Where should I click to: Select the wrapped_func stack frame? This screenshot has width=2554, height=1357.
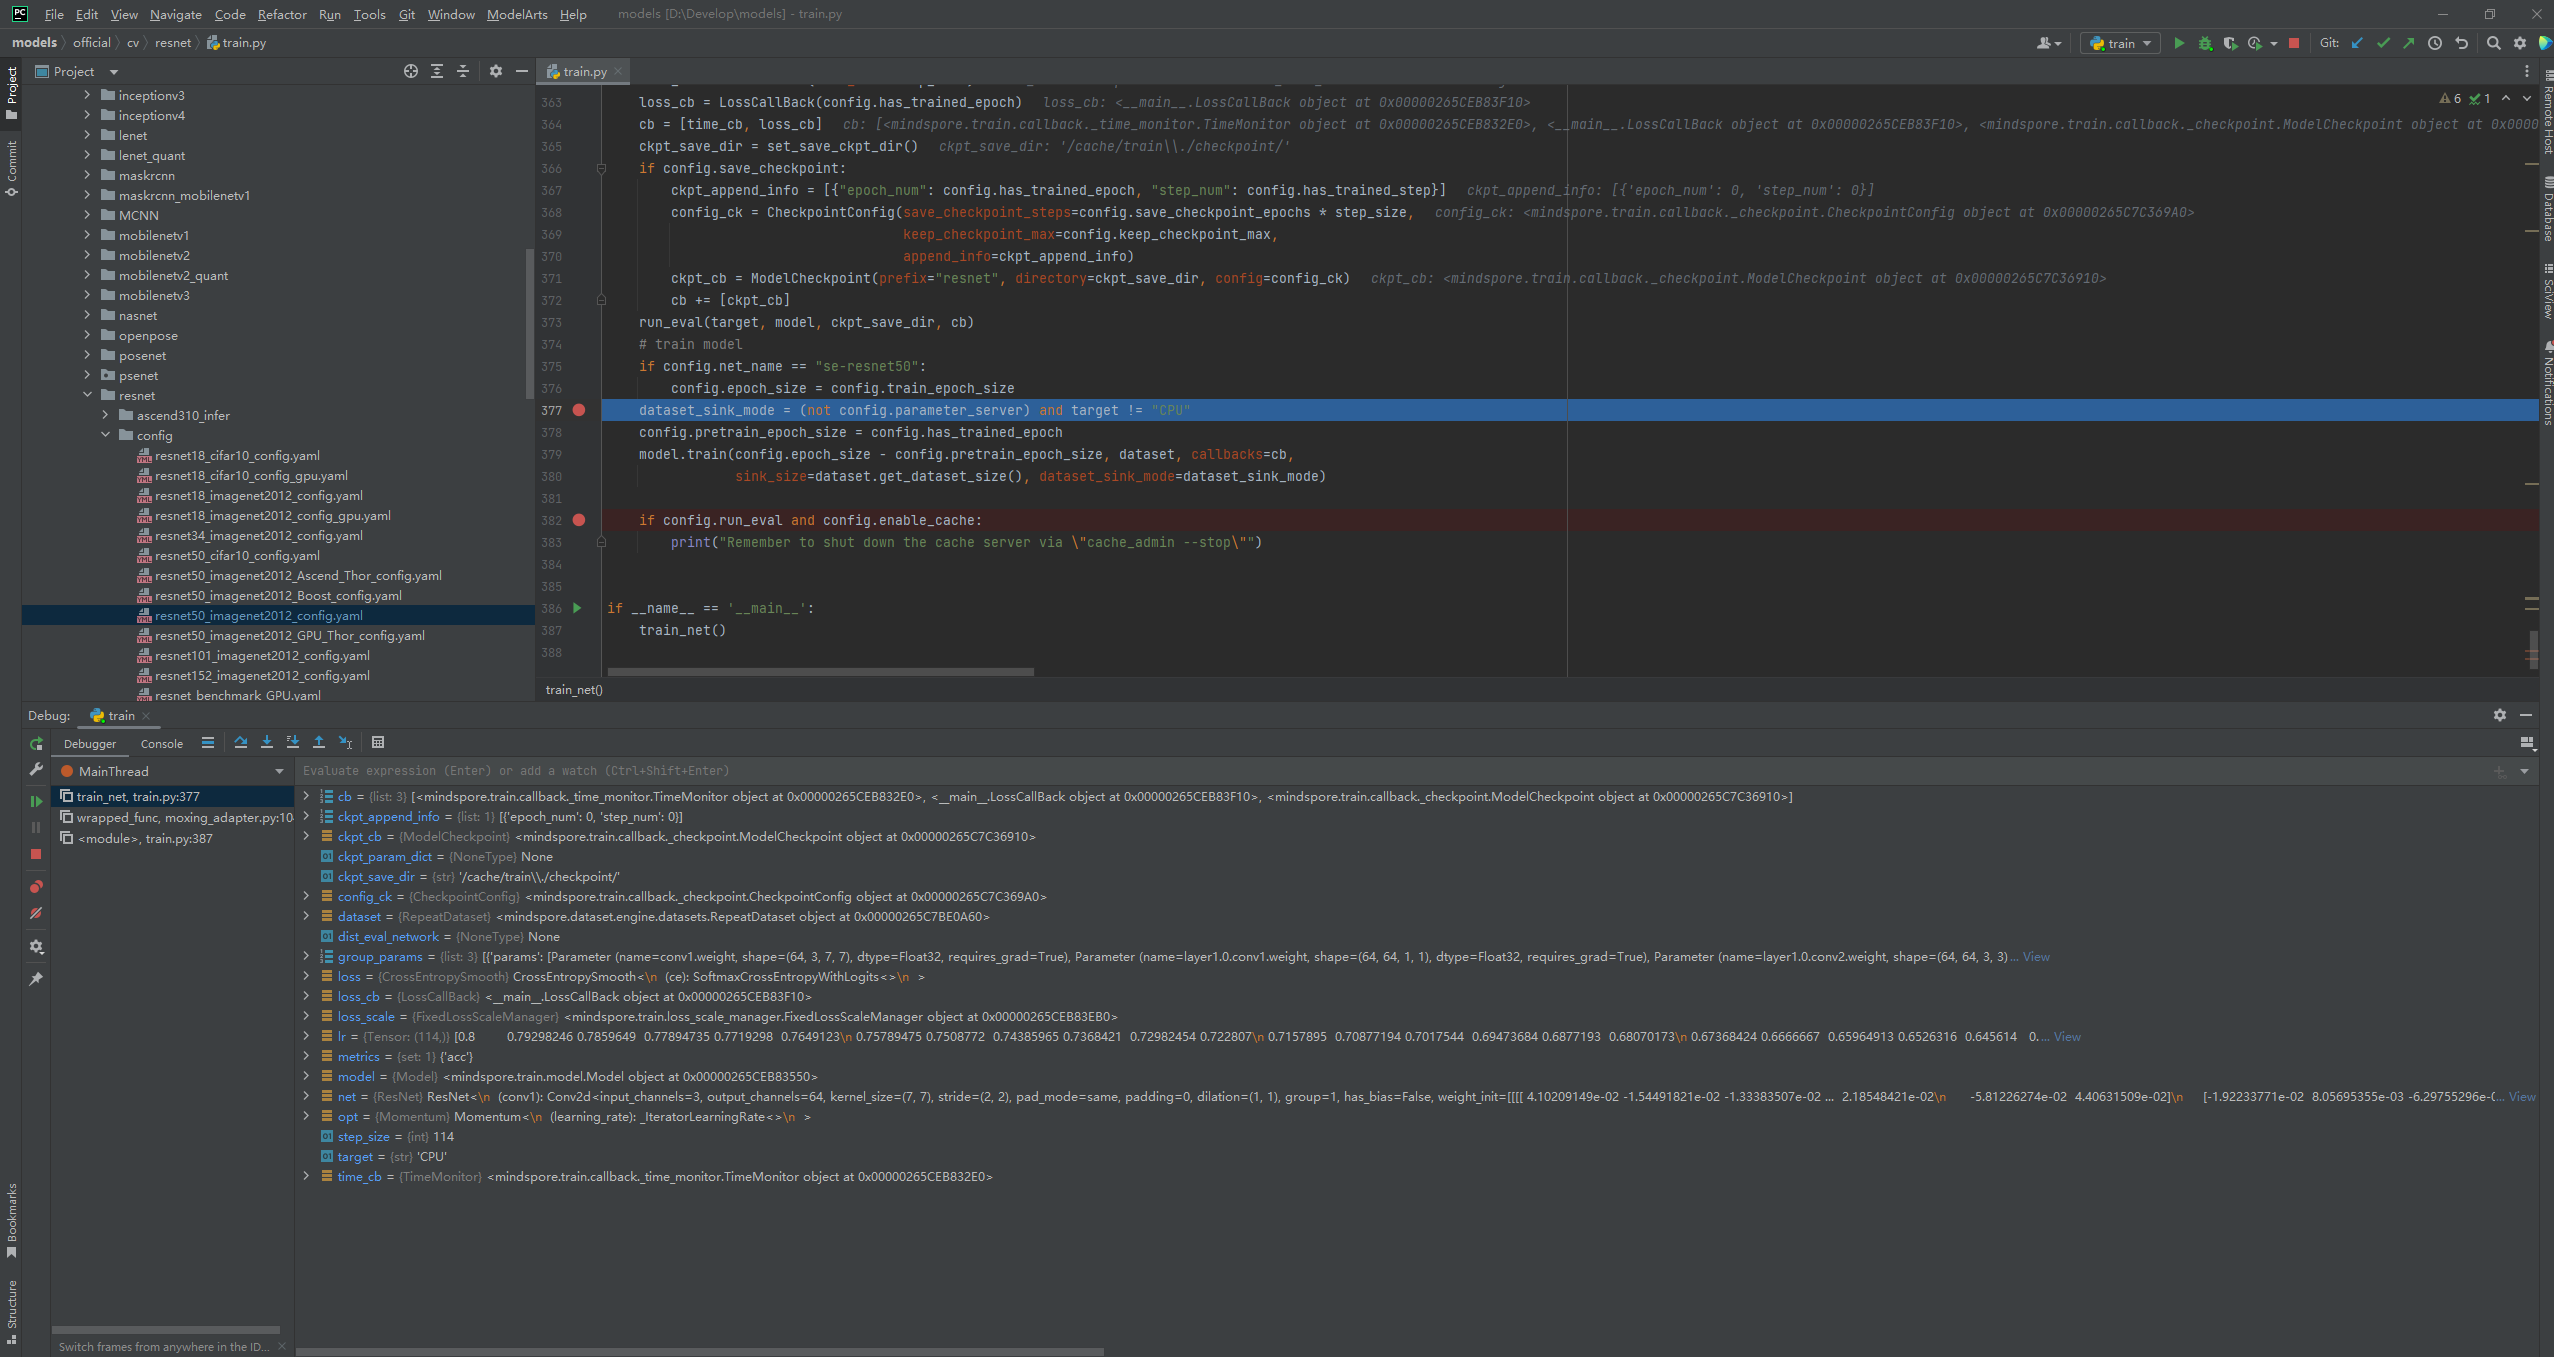(x=173, y=817)
